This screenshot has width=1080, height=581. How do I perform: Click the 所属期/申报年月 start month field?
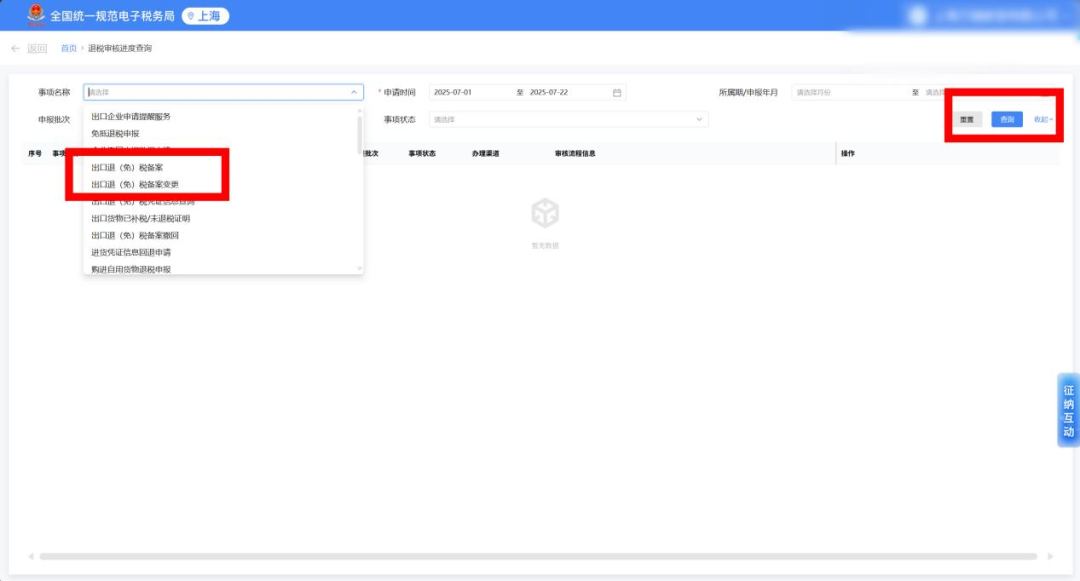click(x=850, y=92)
